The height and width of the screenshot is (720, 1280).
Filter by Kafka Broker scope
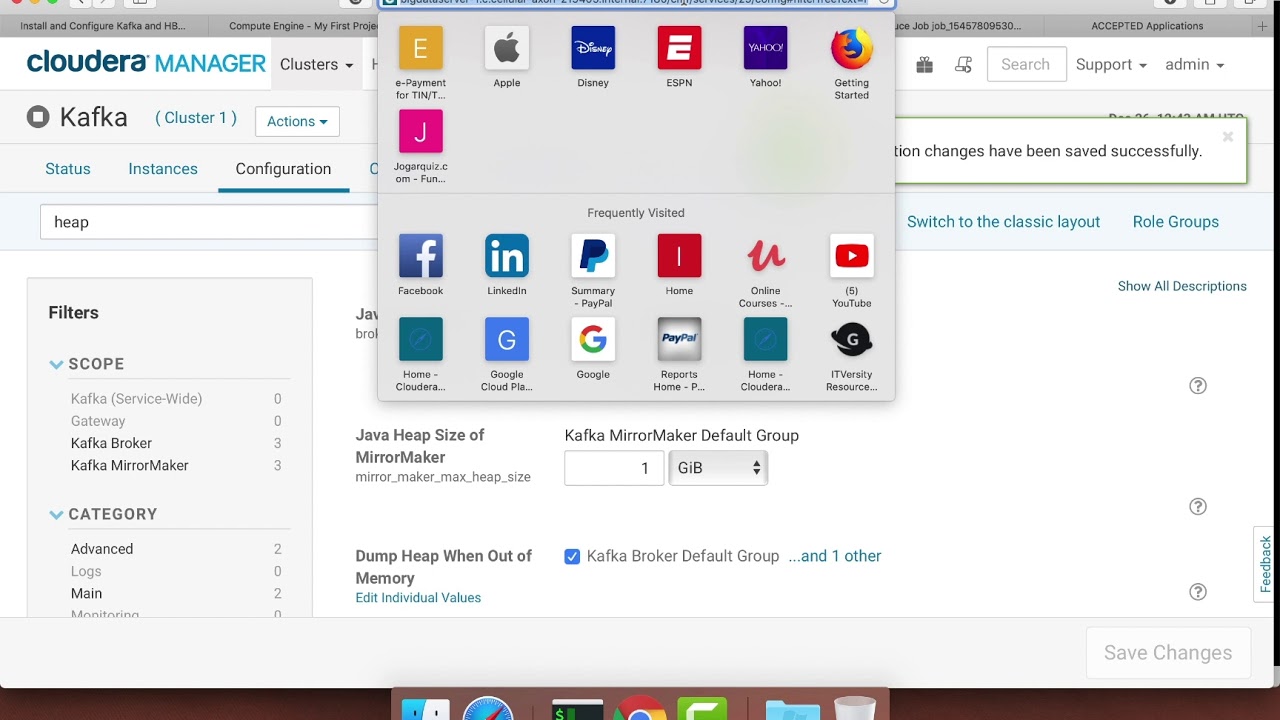coord(111,443)
